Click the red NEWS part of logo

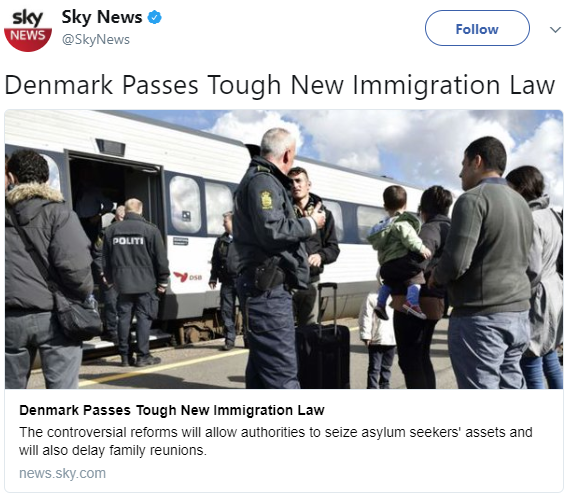pos(28,39)
